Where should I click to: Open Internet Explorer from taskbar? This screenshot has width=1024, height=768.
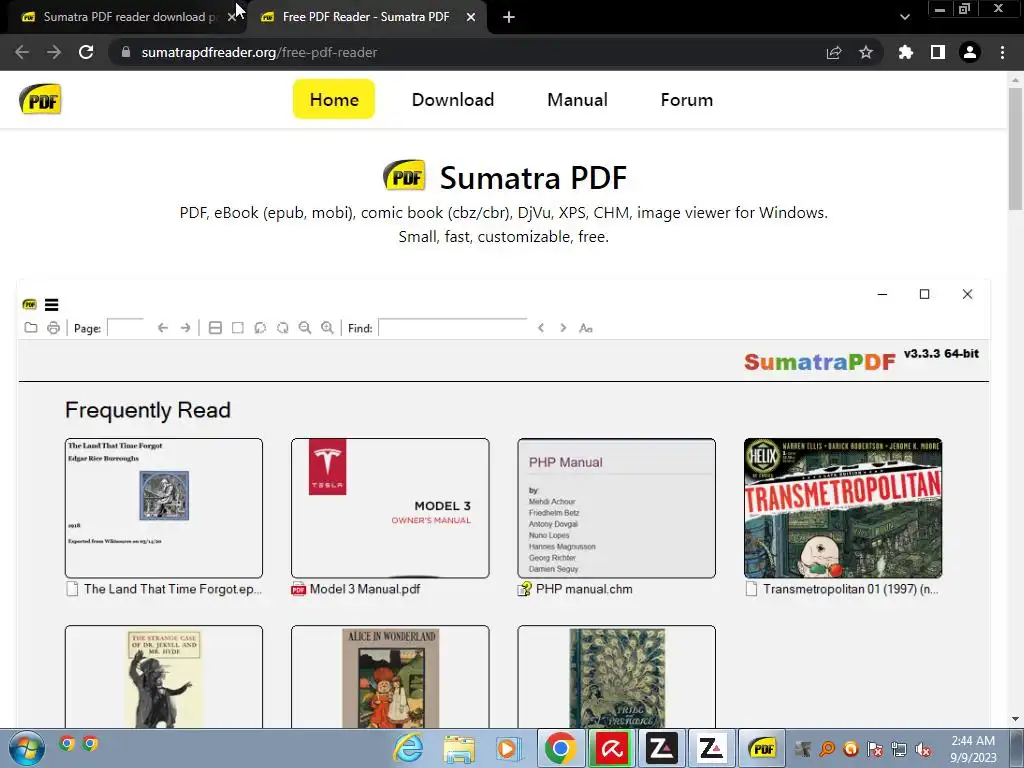coord(409,748)
